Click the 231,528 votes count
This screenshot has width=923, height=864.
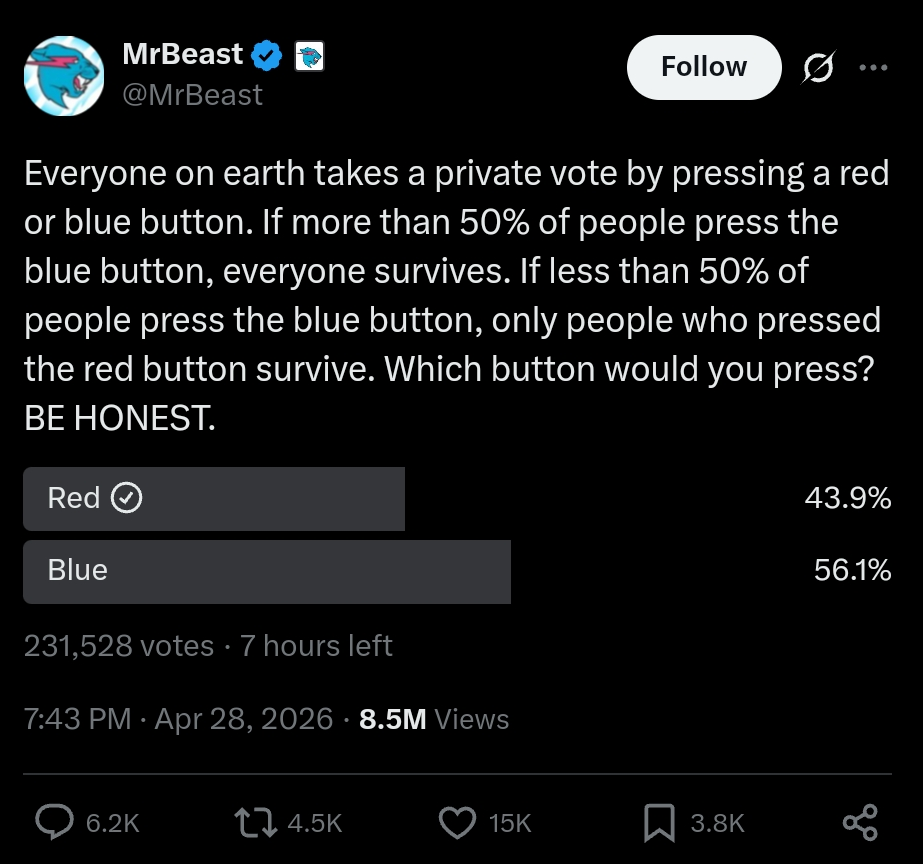click(x=118, y=646)
